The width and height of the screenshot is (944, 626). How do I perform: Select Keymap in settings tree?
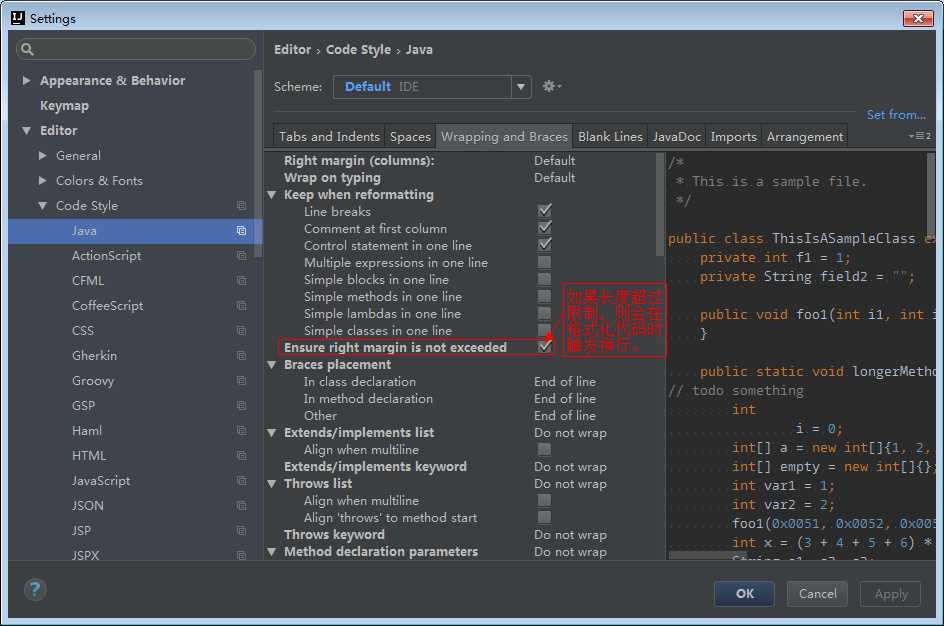click(x=64, y=105)
